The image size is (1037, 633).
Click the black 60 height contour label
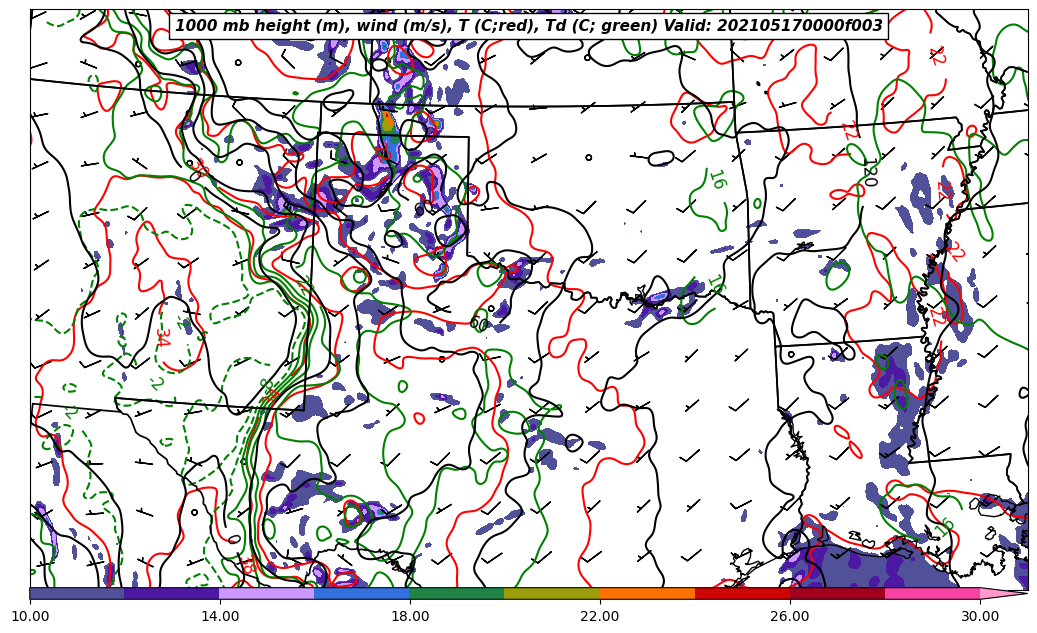(x=479, y=323)
